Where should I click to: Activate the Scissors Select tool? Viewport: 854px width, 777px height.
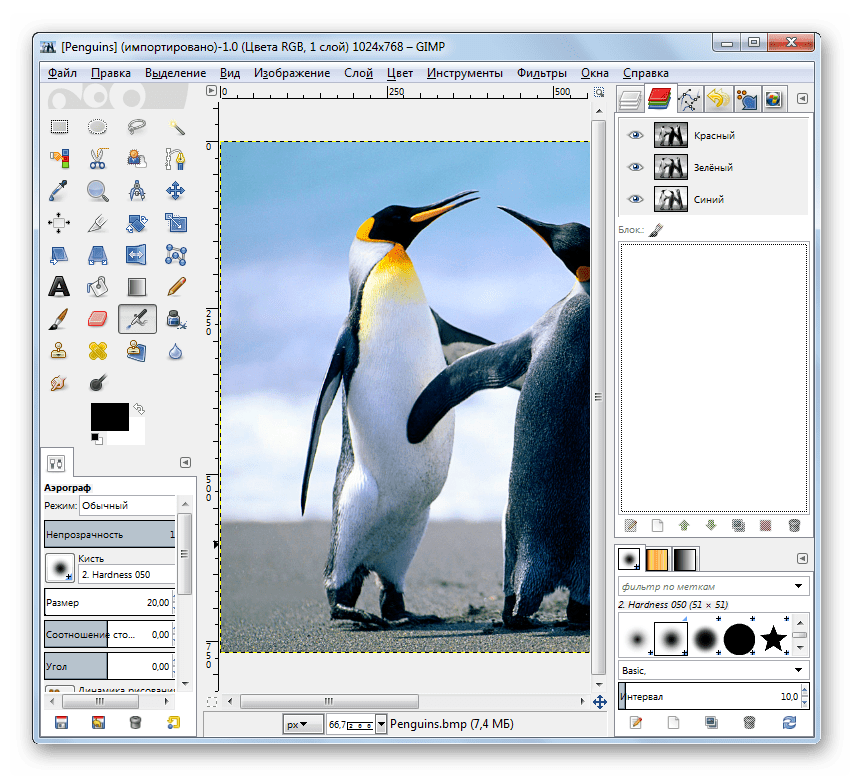coord(97,159)
